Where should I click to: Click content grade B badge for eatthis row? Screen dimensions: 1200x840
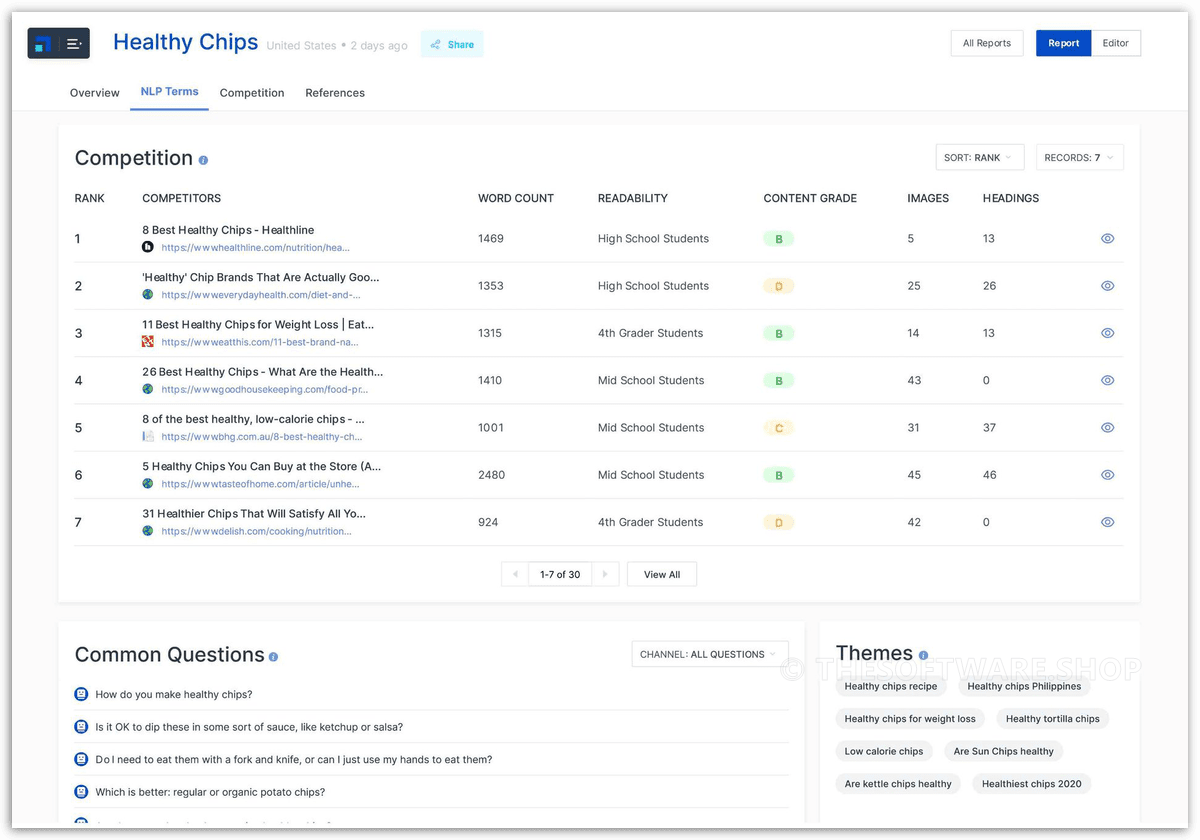tap(779, 334)
